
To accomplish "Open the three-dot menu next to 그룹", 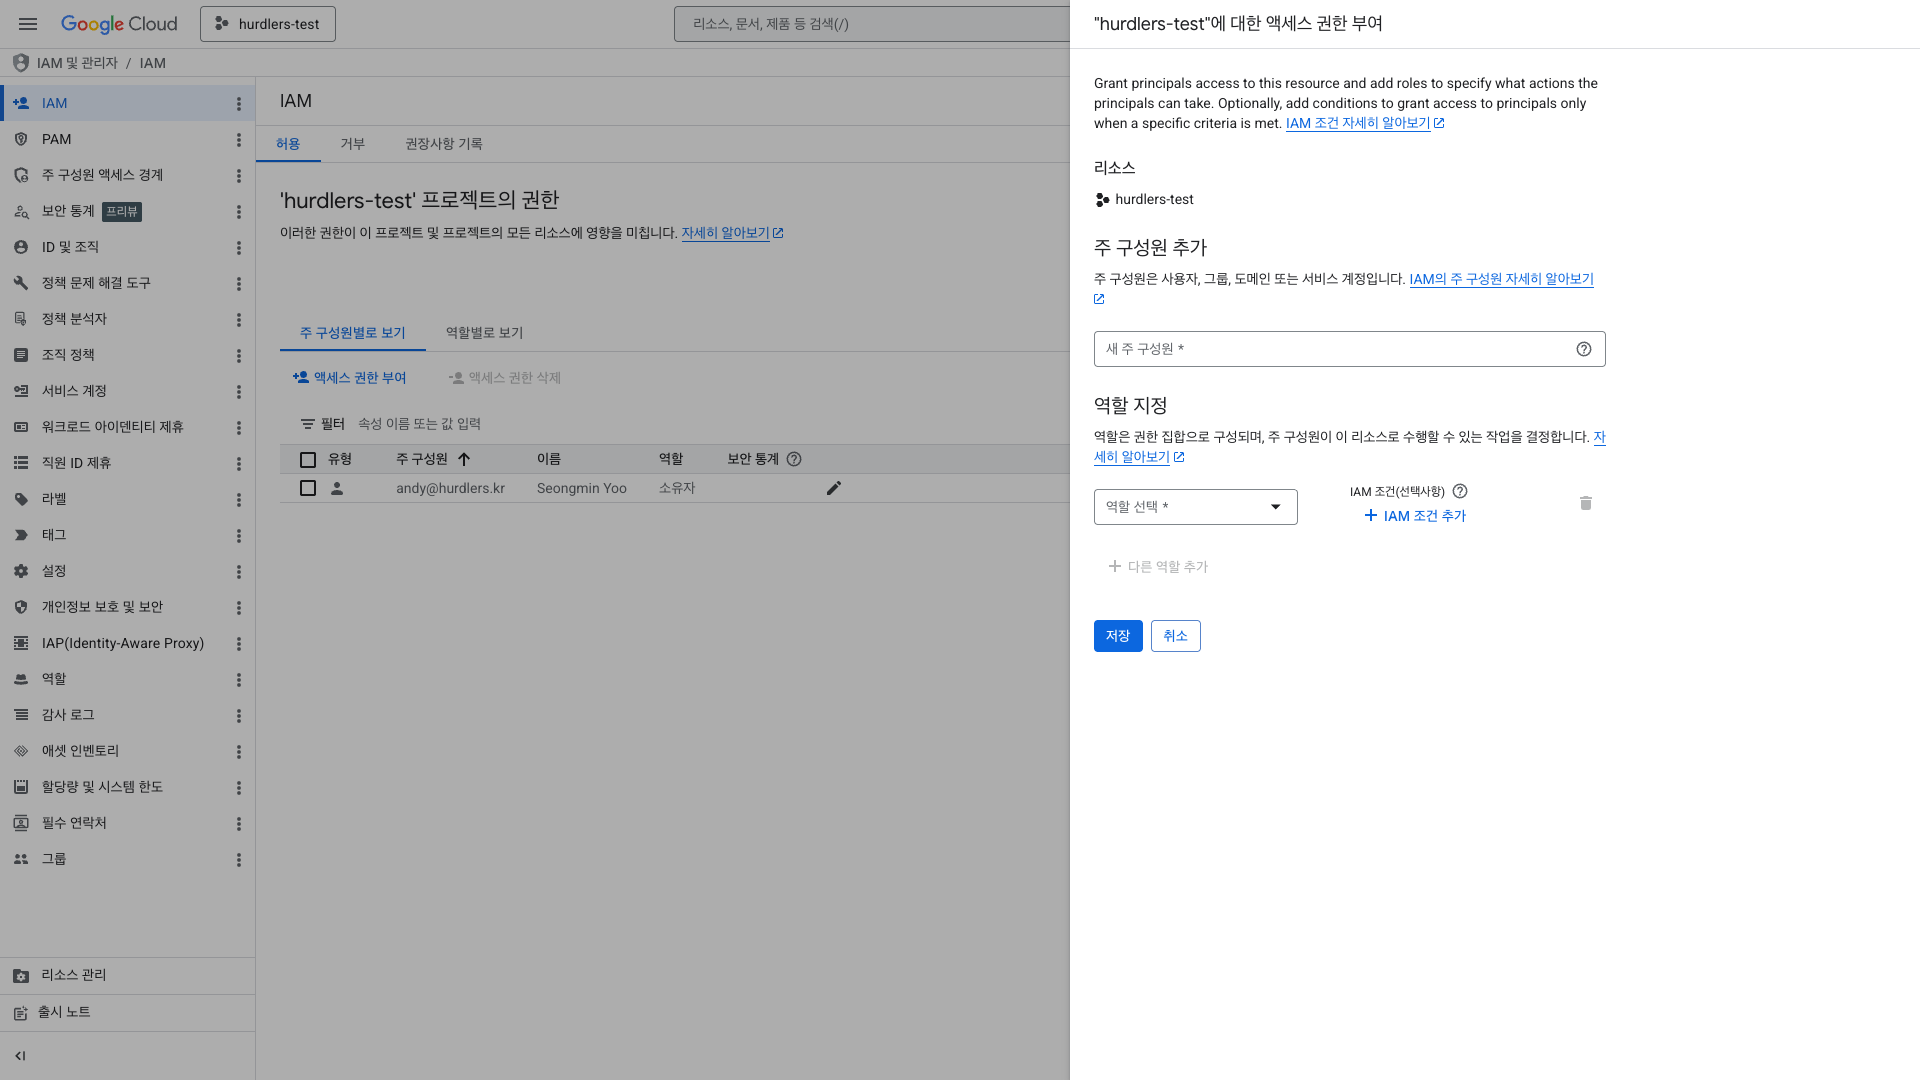I will coord(239,860).
